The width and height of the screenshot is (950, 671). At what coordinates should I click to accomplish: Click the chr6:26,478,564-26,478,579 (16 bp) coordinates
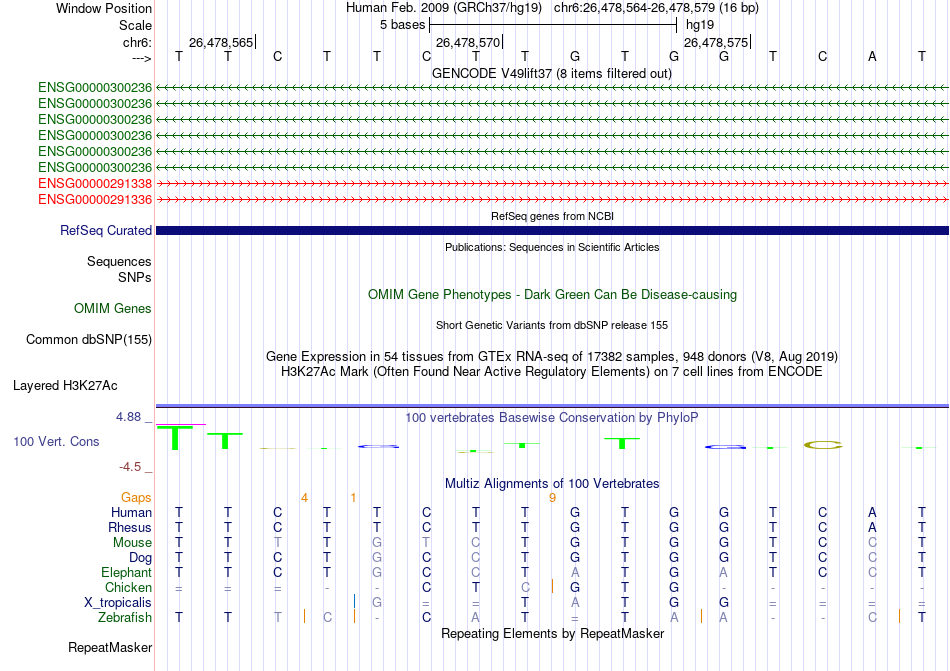click(656, 8)
